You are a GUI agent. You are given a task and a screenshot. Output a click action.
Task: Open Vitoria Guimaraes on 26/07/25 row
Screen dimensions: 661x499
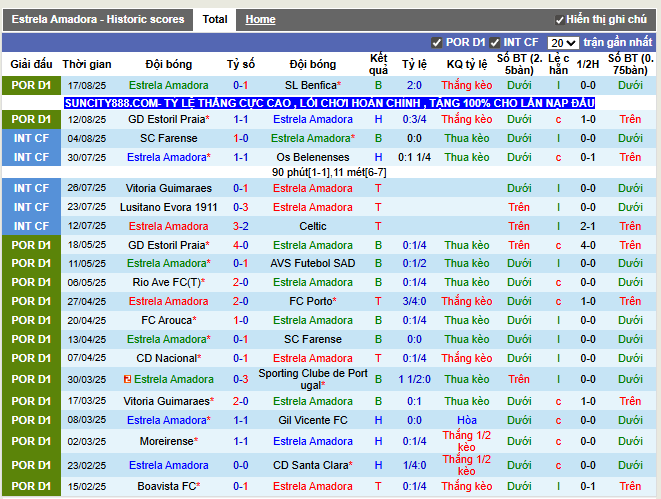pos(169,188)
